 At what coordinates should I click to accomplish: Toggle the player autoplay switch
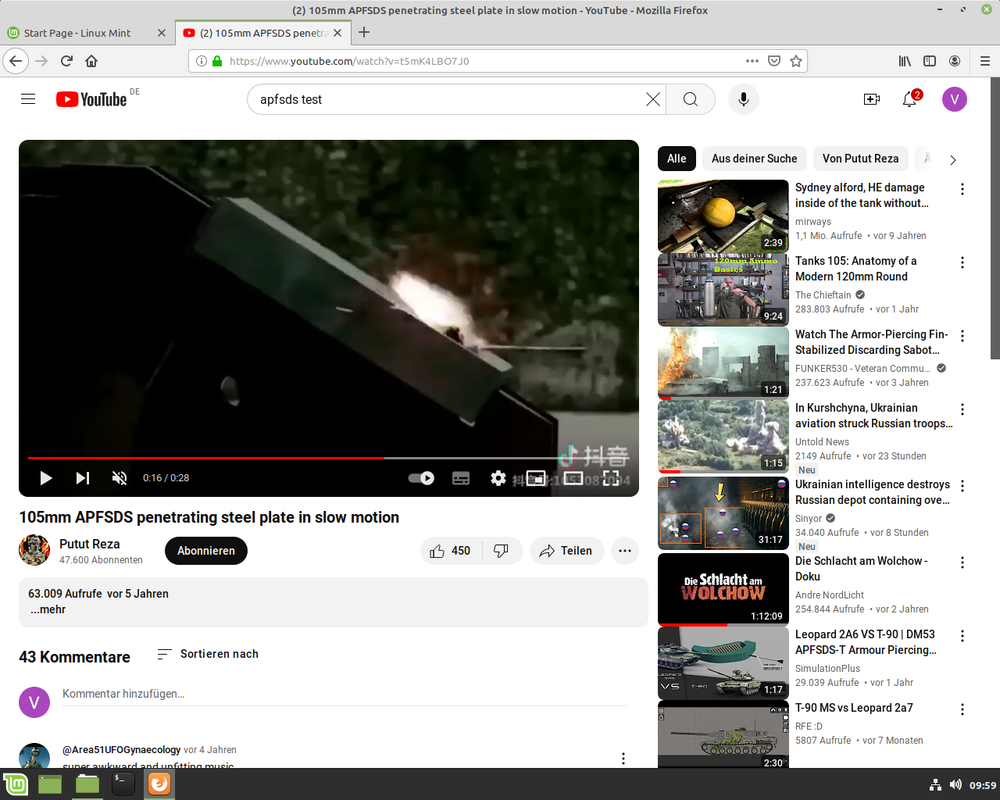(x=421, y=478)
